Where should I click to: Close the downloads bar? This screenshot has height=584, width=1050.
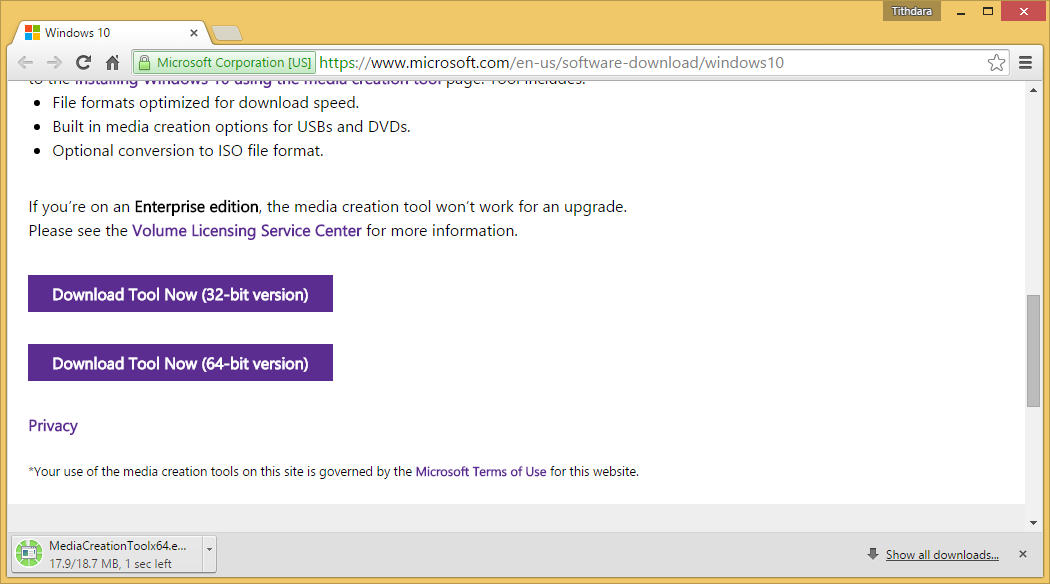[x=1023, y=554]
